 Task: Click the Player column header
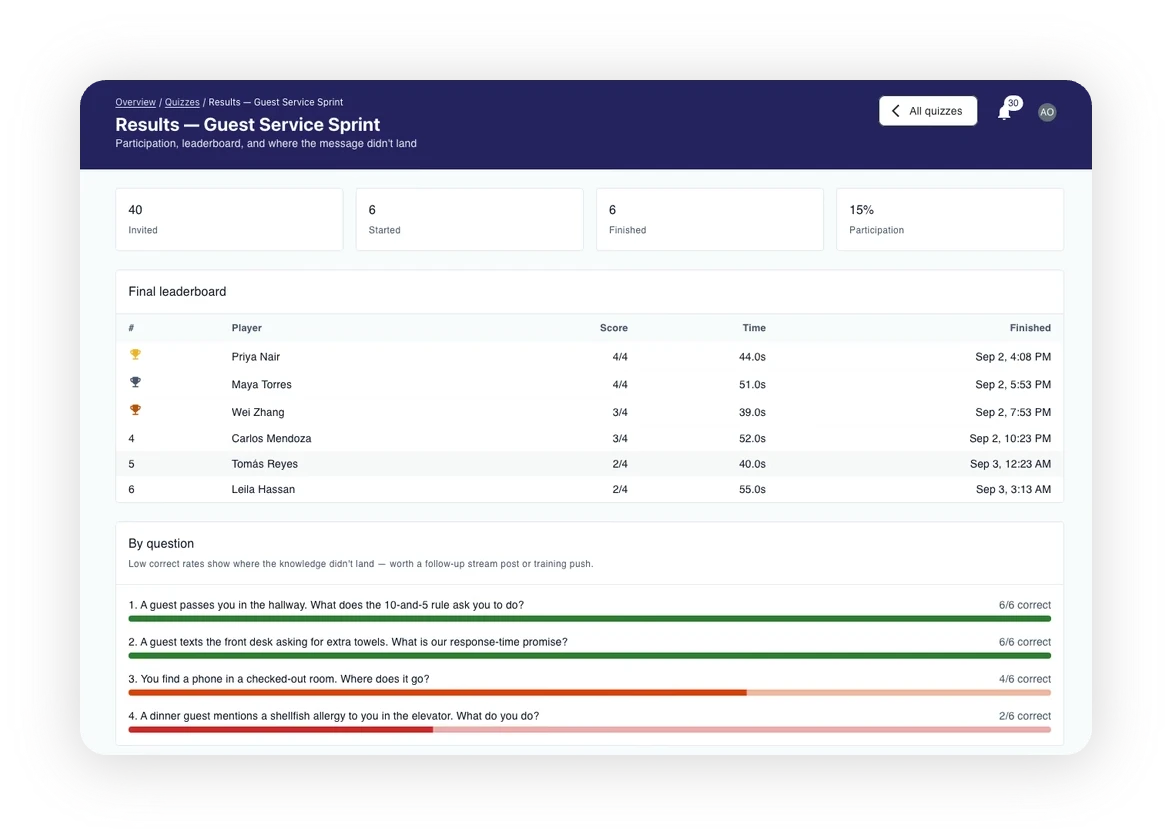click(247, 328)
